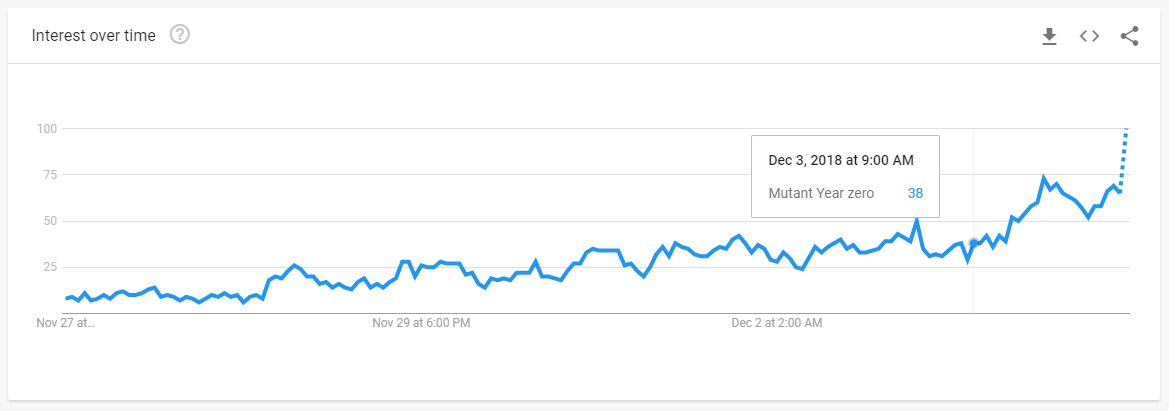The image size is (1169, 411).
Task: Select the "Mutant Year zero" tooltip label
Action: tap(821, 193)
